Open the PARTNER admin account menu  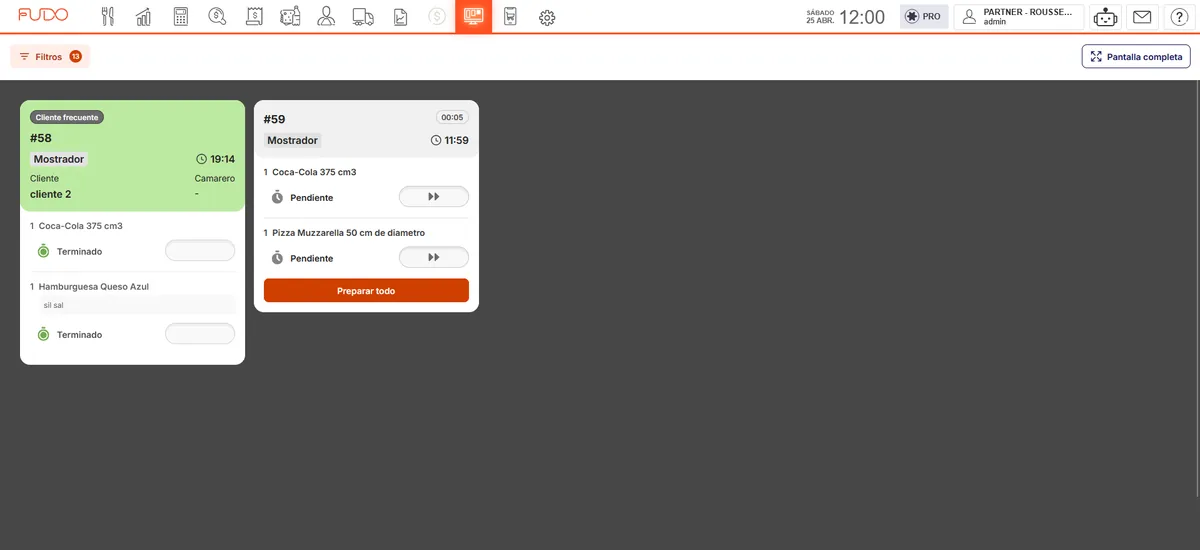coord(1019,17)
